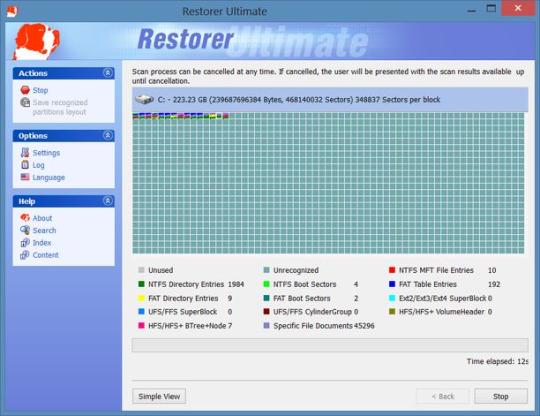Open the Index help link
Viewport: 540px width, 416px height.
pyautogui.click(x=42, y=243)
